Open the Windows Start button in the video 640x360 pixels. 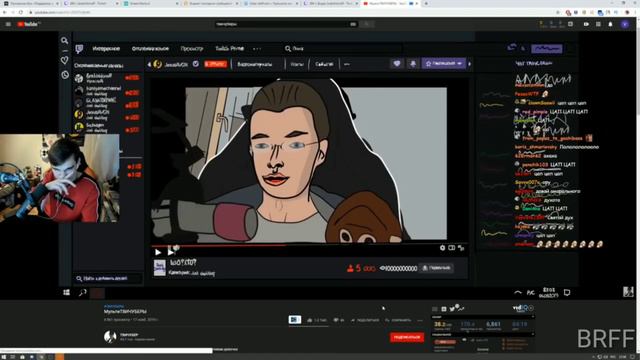pos(67,292)
